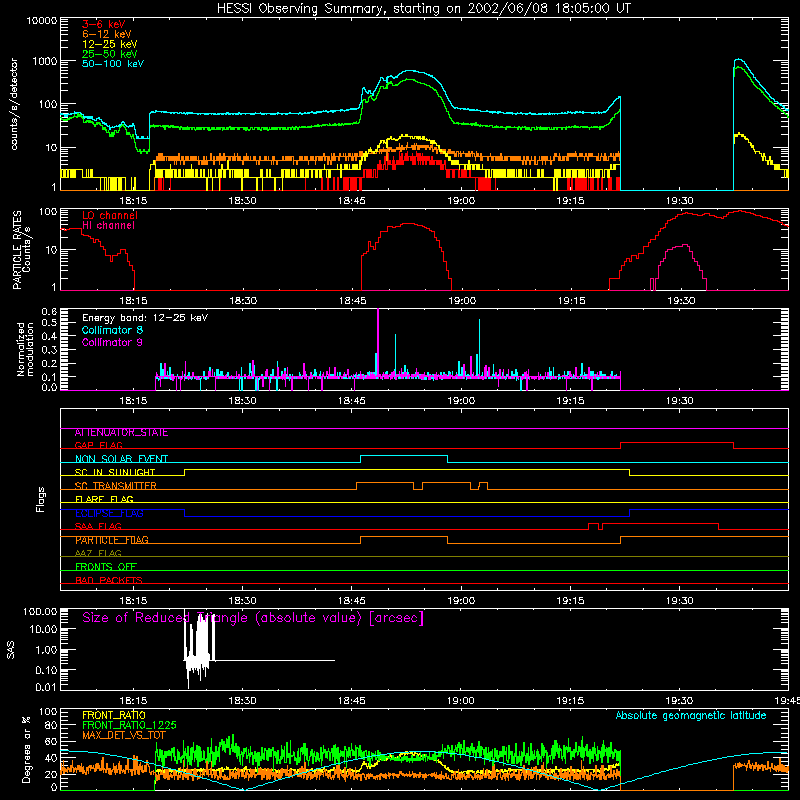Click the HESSI Observing Summary title text
This screenshot has width=800, height=800.
(424, 9)
